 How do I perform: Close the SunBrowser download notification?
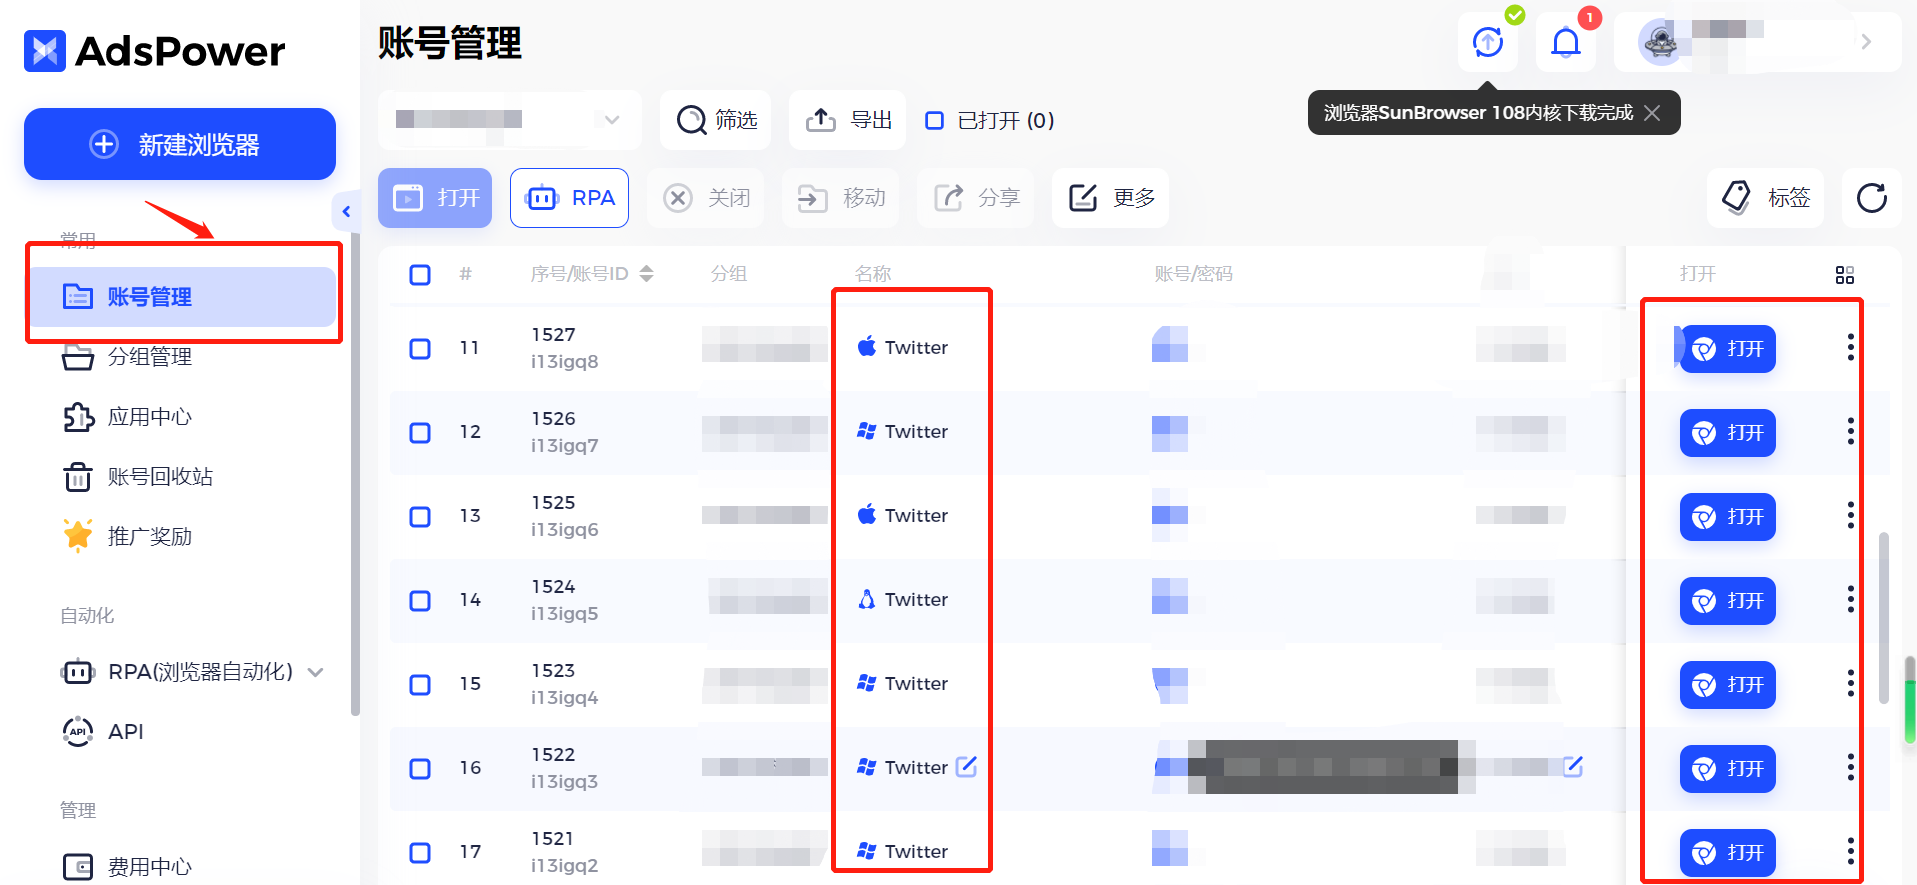[1652, 113]
